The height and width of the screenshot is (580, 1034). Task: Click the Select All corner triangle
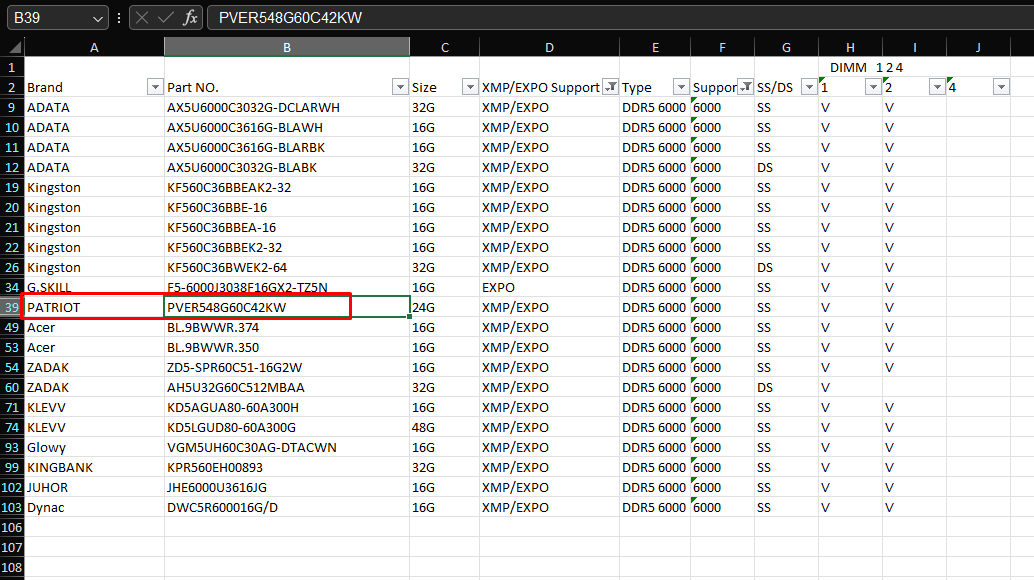point(13,47)
